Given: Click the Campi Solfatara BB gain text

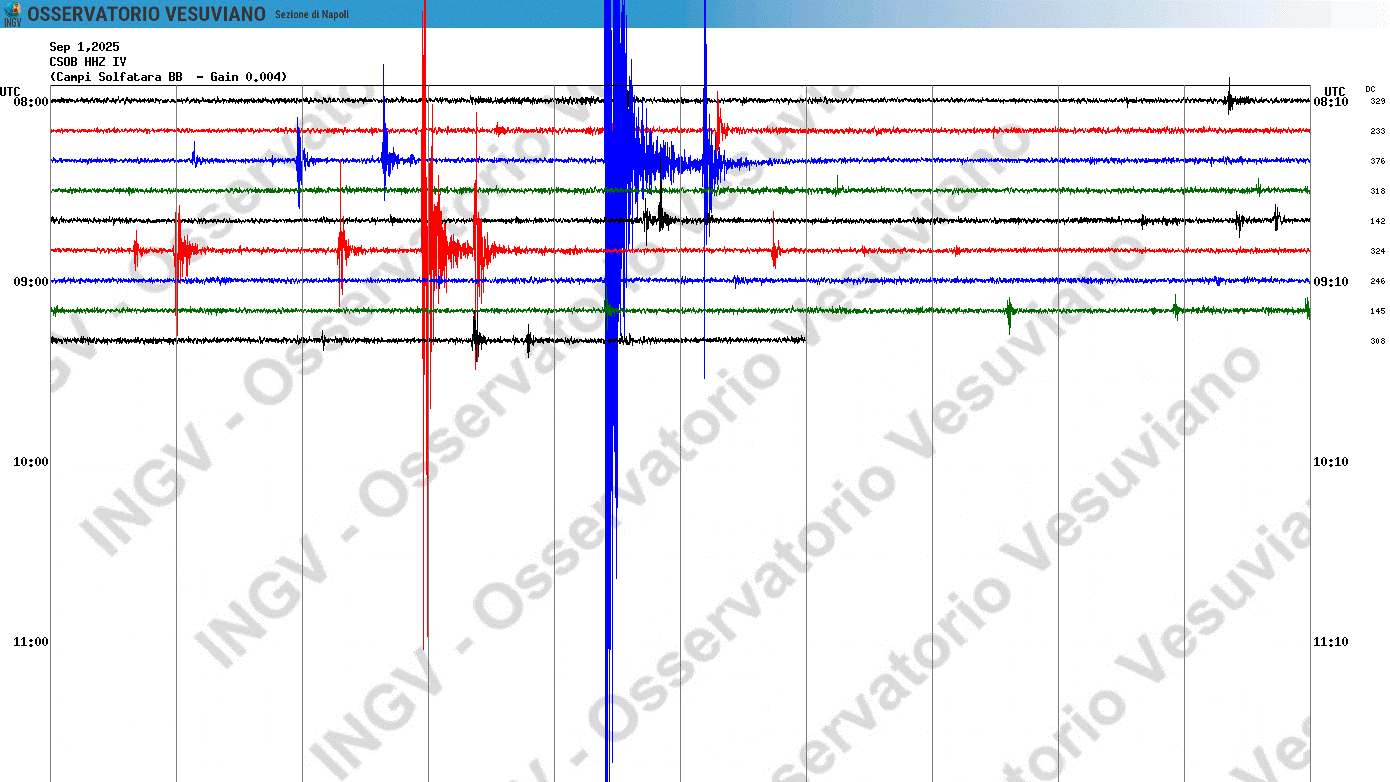Looking at the screenshot, I should (168, 77).
